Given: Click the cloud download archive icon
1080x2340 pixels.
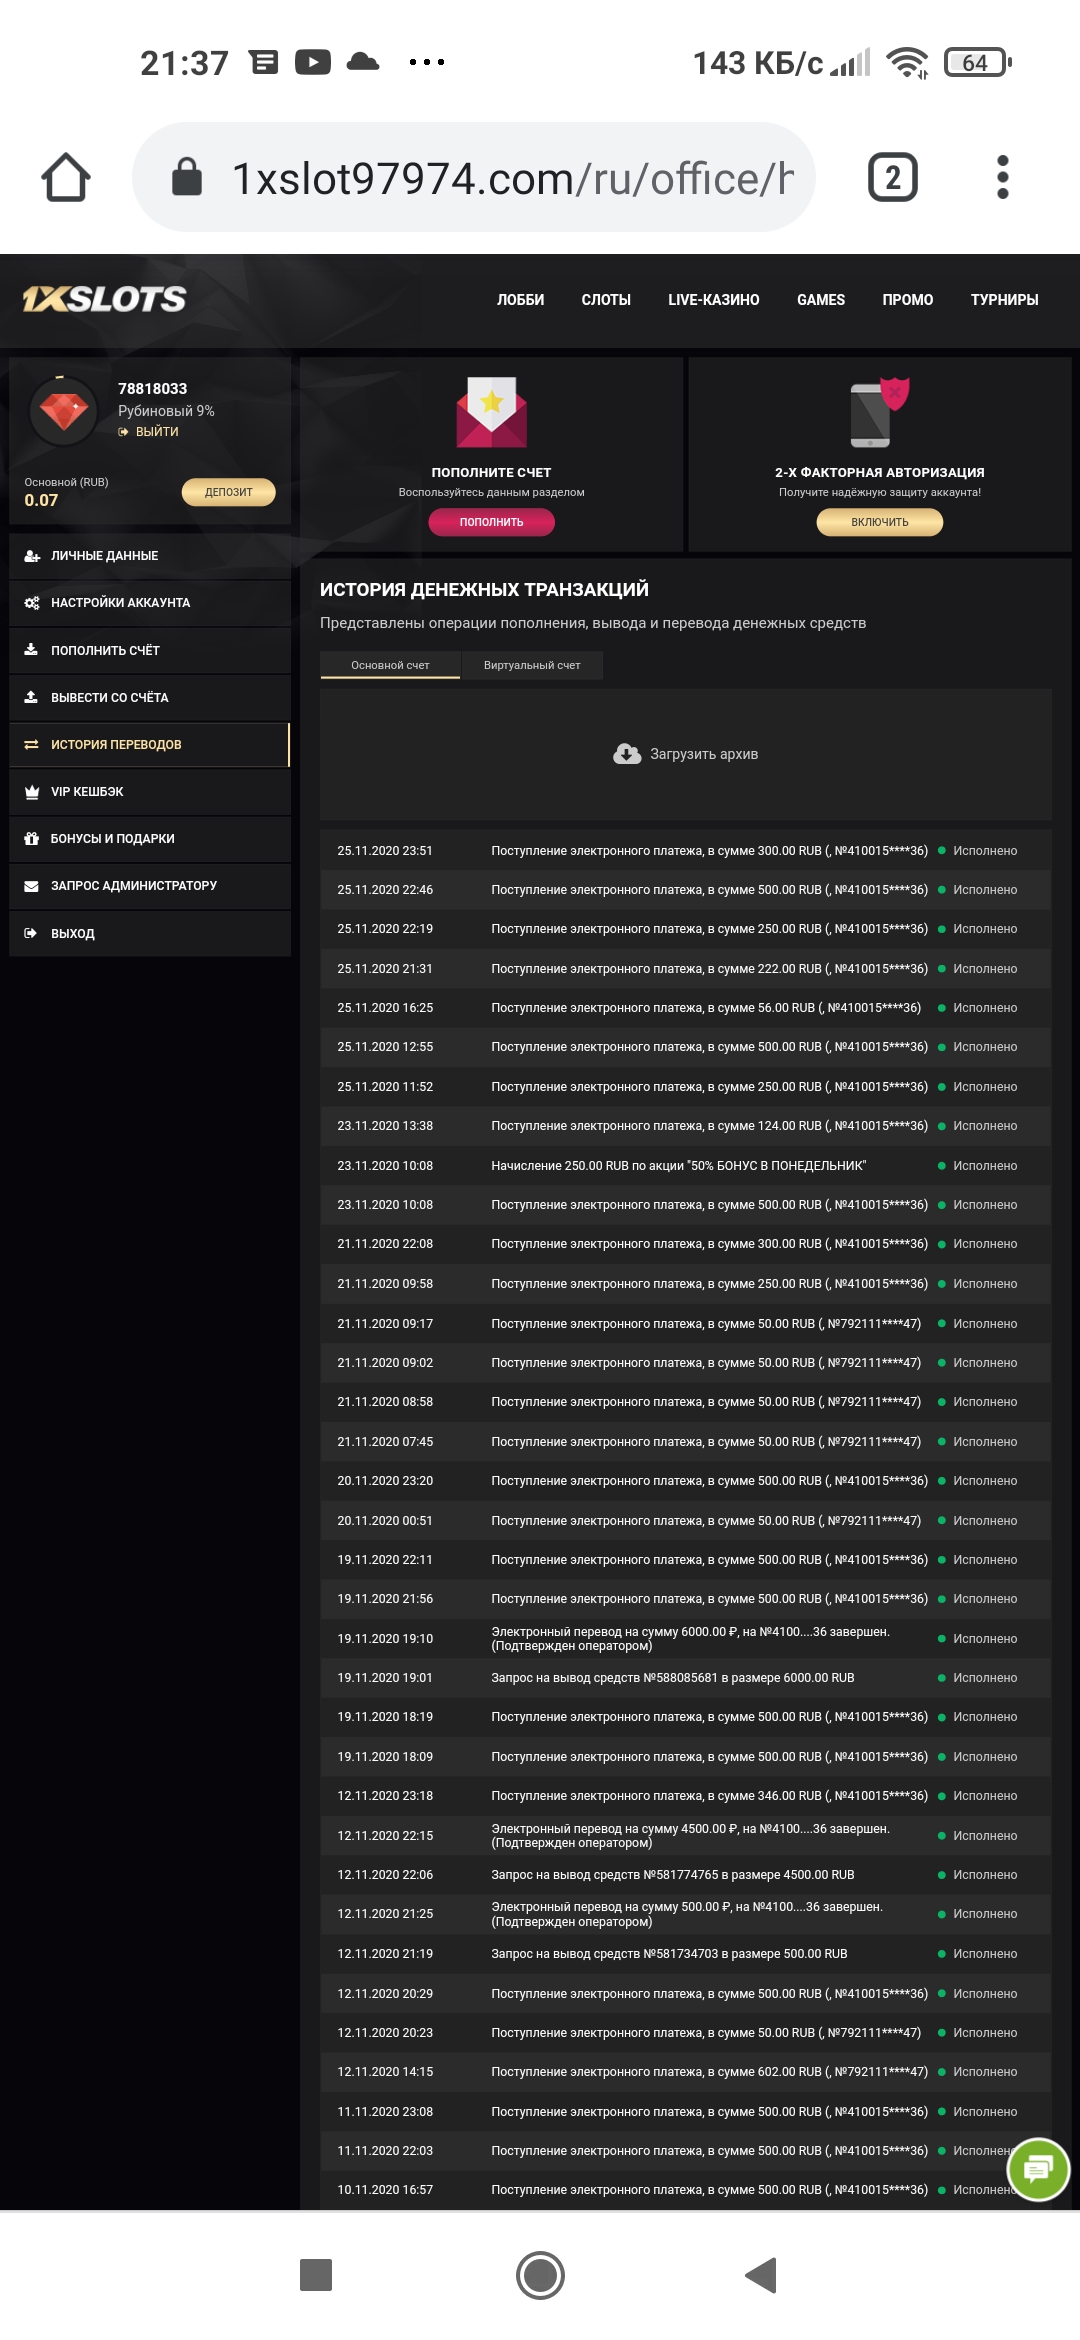Looking at the screenshot, I should pyautogui.click(x=627, y=754).
